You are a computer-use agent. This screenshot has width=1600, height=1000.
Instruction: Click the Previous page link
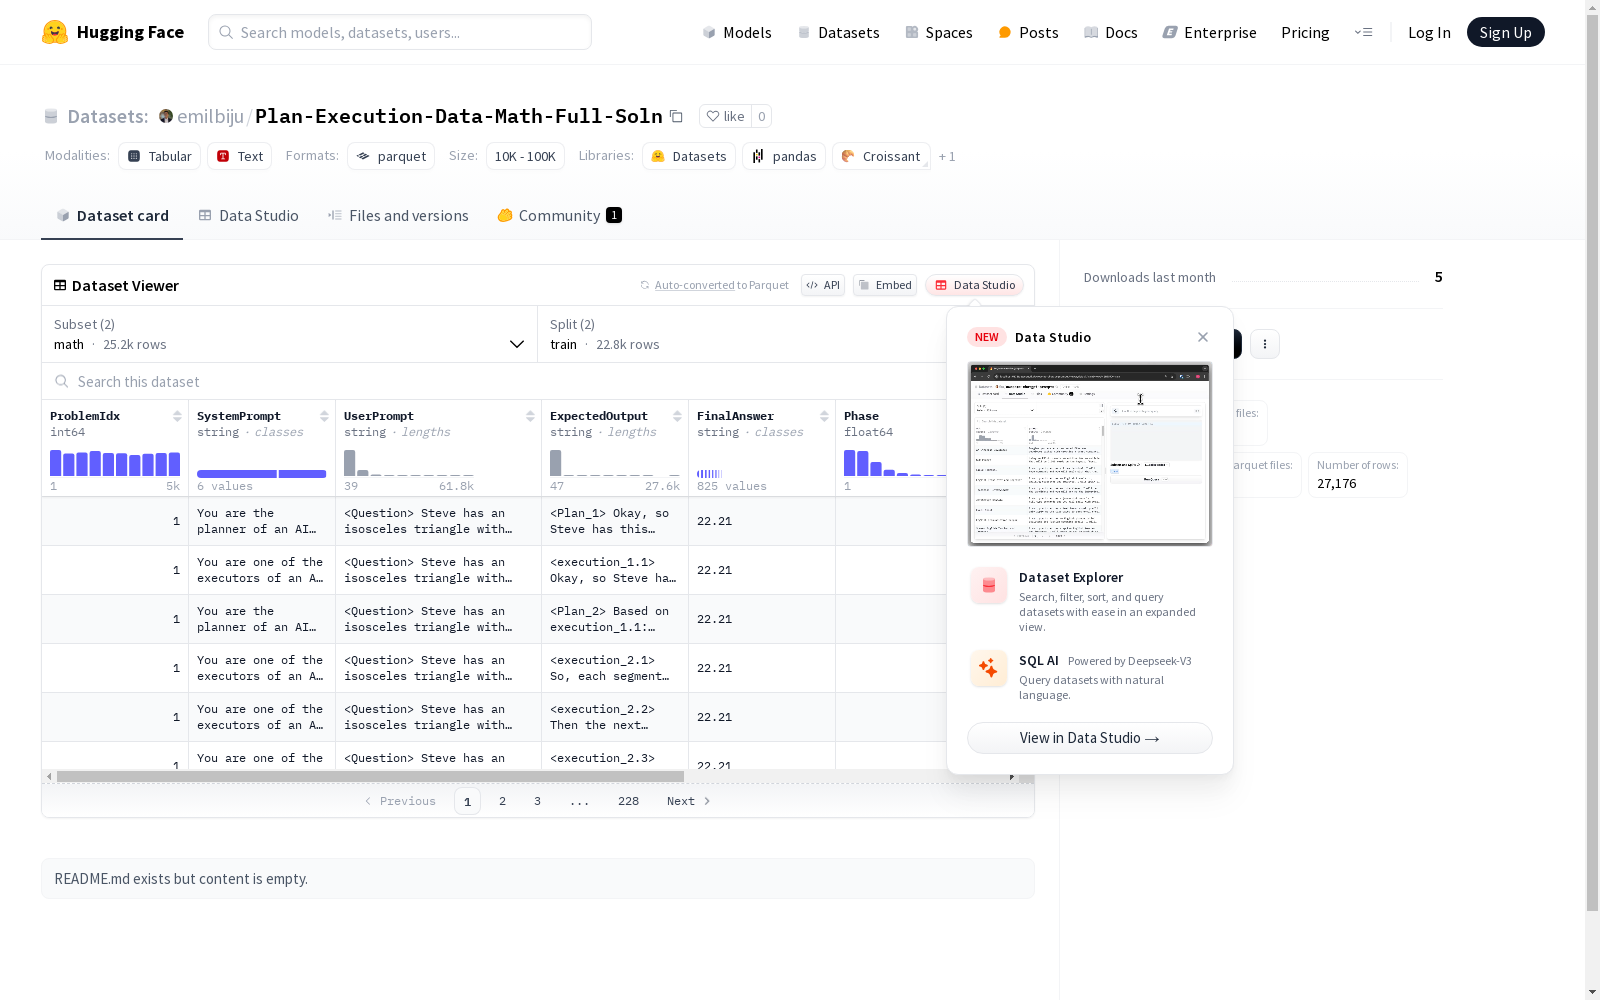tap(400, 801)
